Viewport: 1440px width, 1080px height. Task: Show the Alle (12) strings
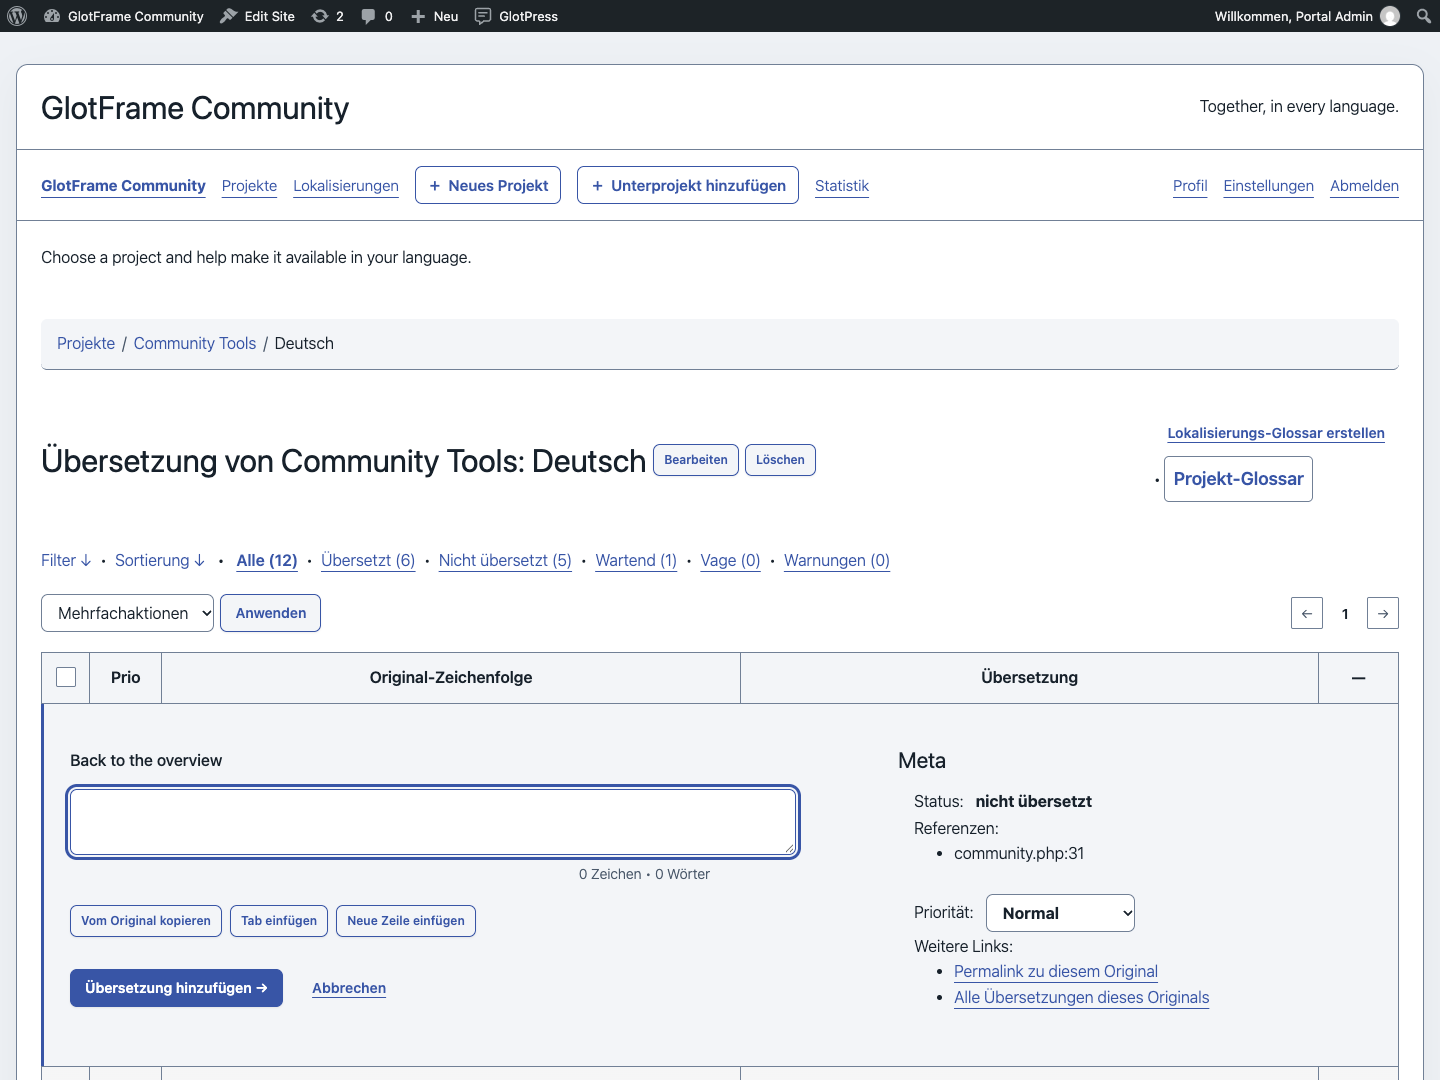[x=267, y=560]
